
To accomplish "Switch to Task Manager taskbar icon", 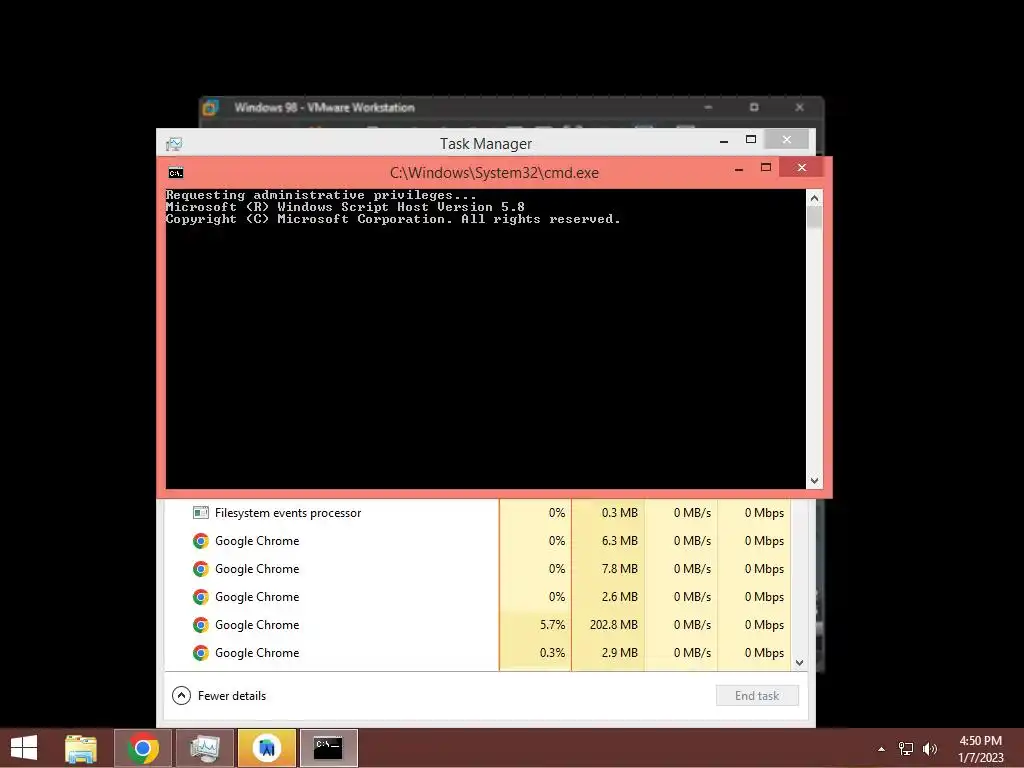I will tap(205, 748).
